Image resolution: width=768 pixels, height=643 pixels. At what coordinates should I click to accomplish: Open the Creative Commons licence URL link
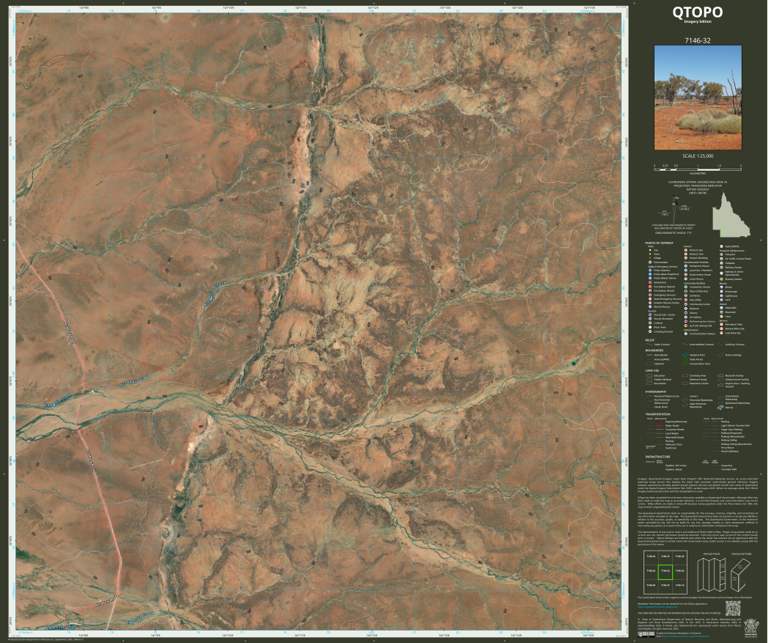click(x=685, y=636)
